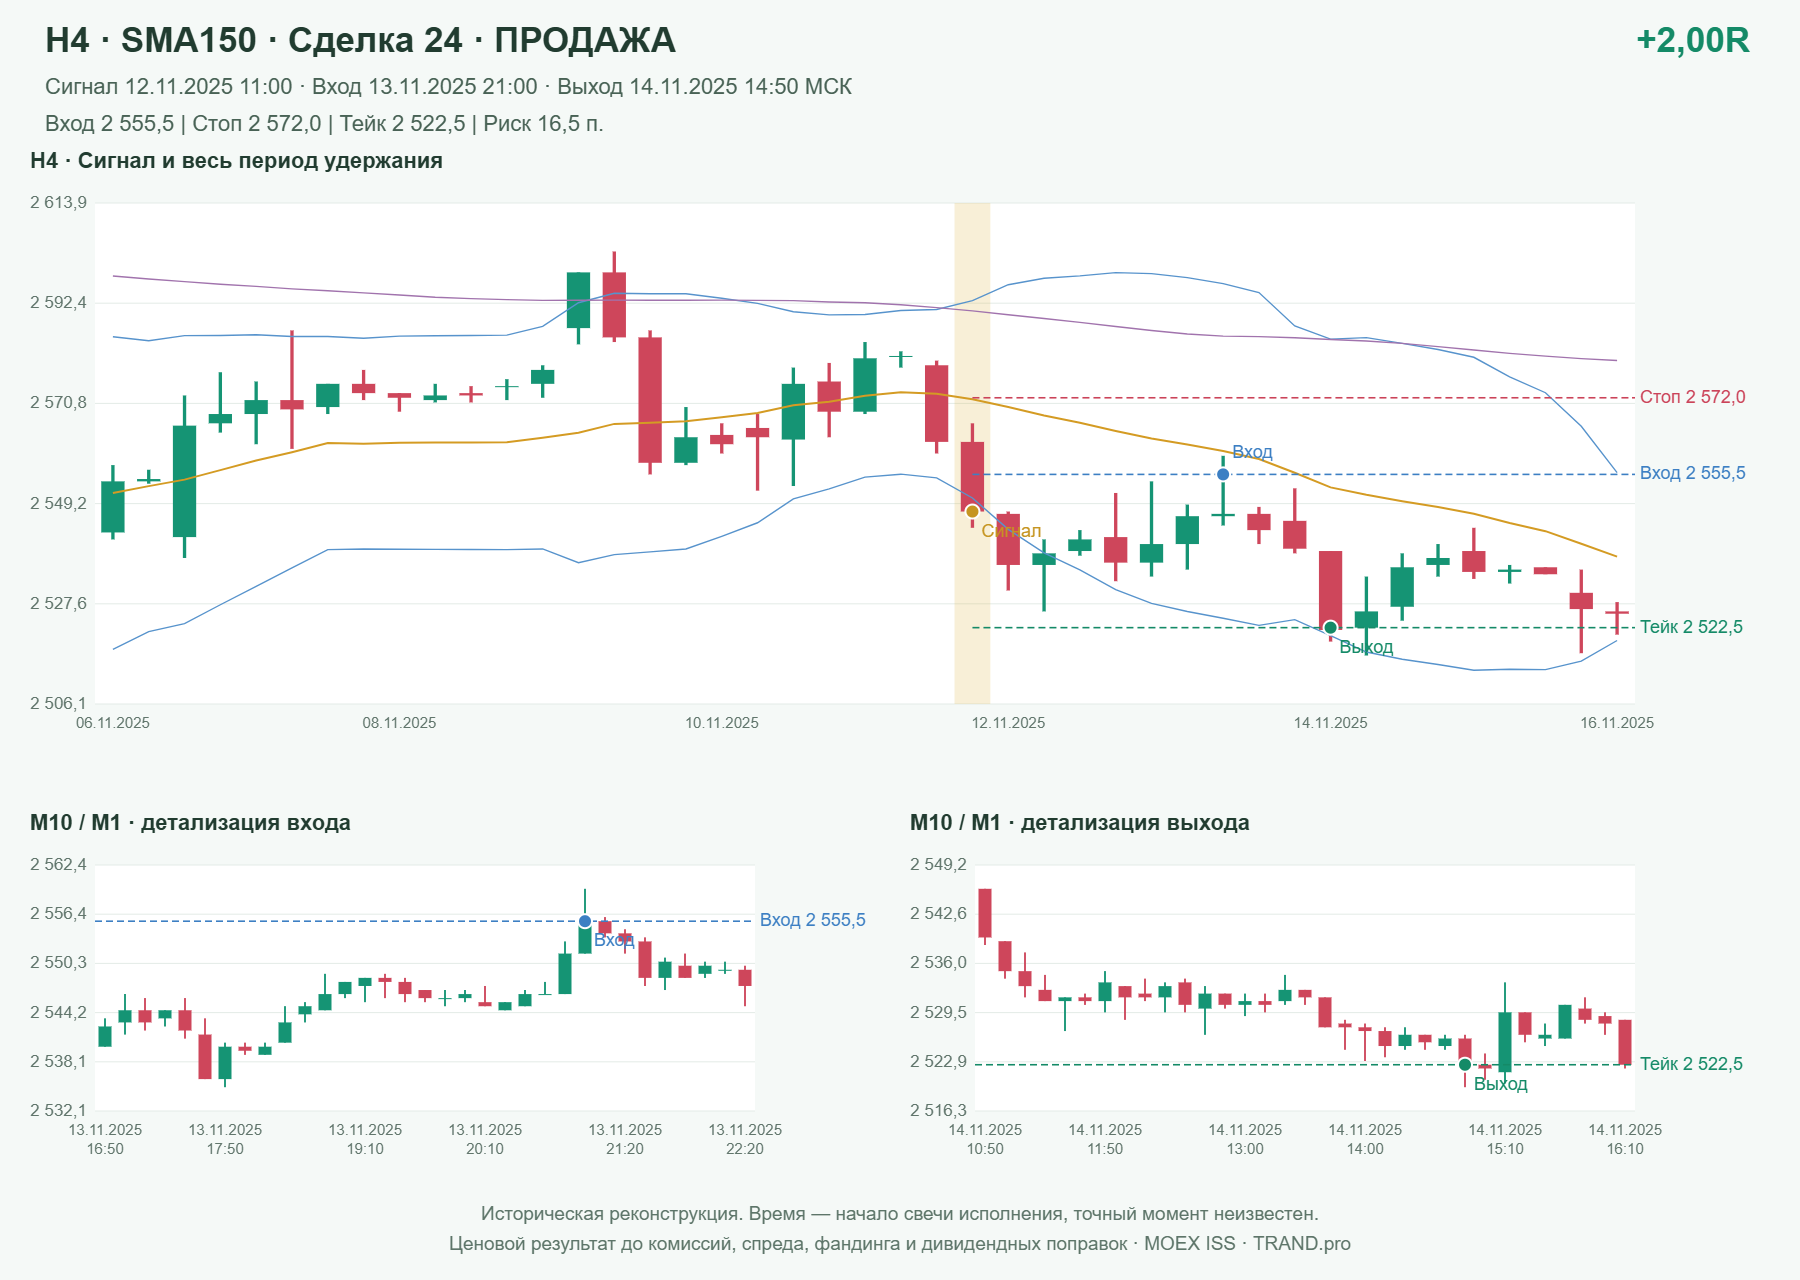1800x1280 pixels.
Task: Click the 13.11.2025 21:20 tick on the entry detail chart
Action: (x=625, y=1139)
